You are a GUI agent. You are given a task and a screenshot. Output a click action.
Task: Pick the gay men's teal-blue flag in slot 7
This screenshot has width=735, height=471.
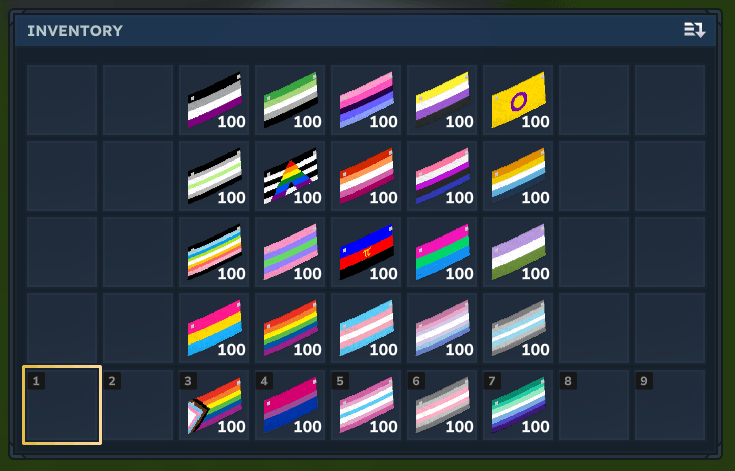[518, 405]
